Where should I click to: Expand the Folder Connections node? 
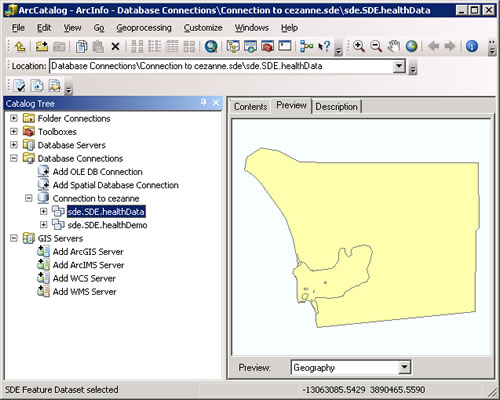(14, 118)
